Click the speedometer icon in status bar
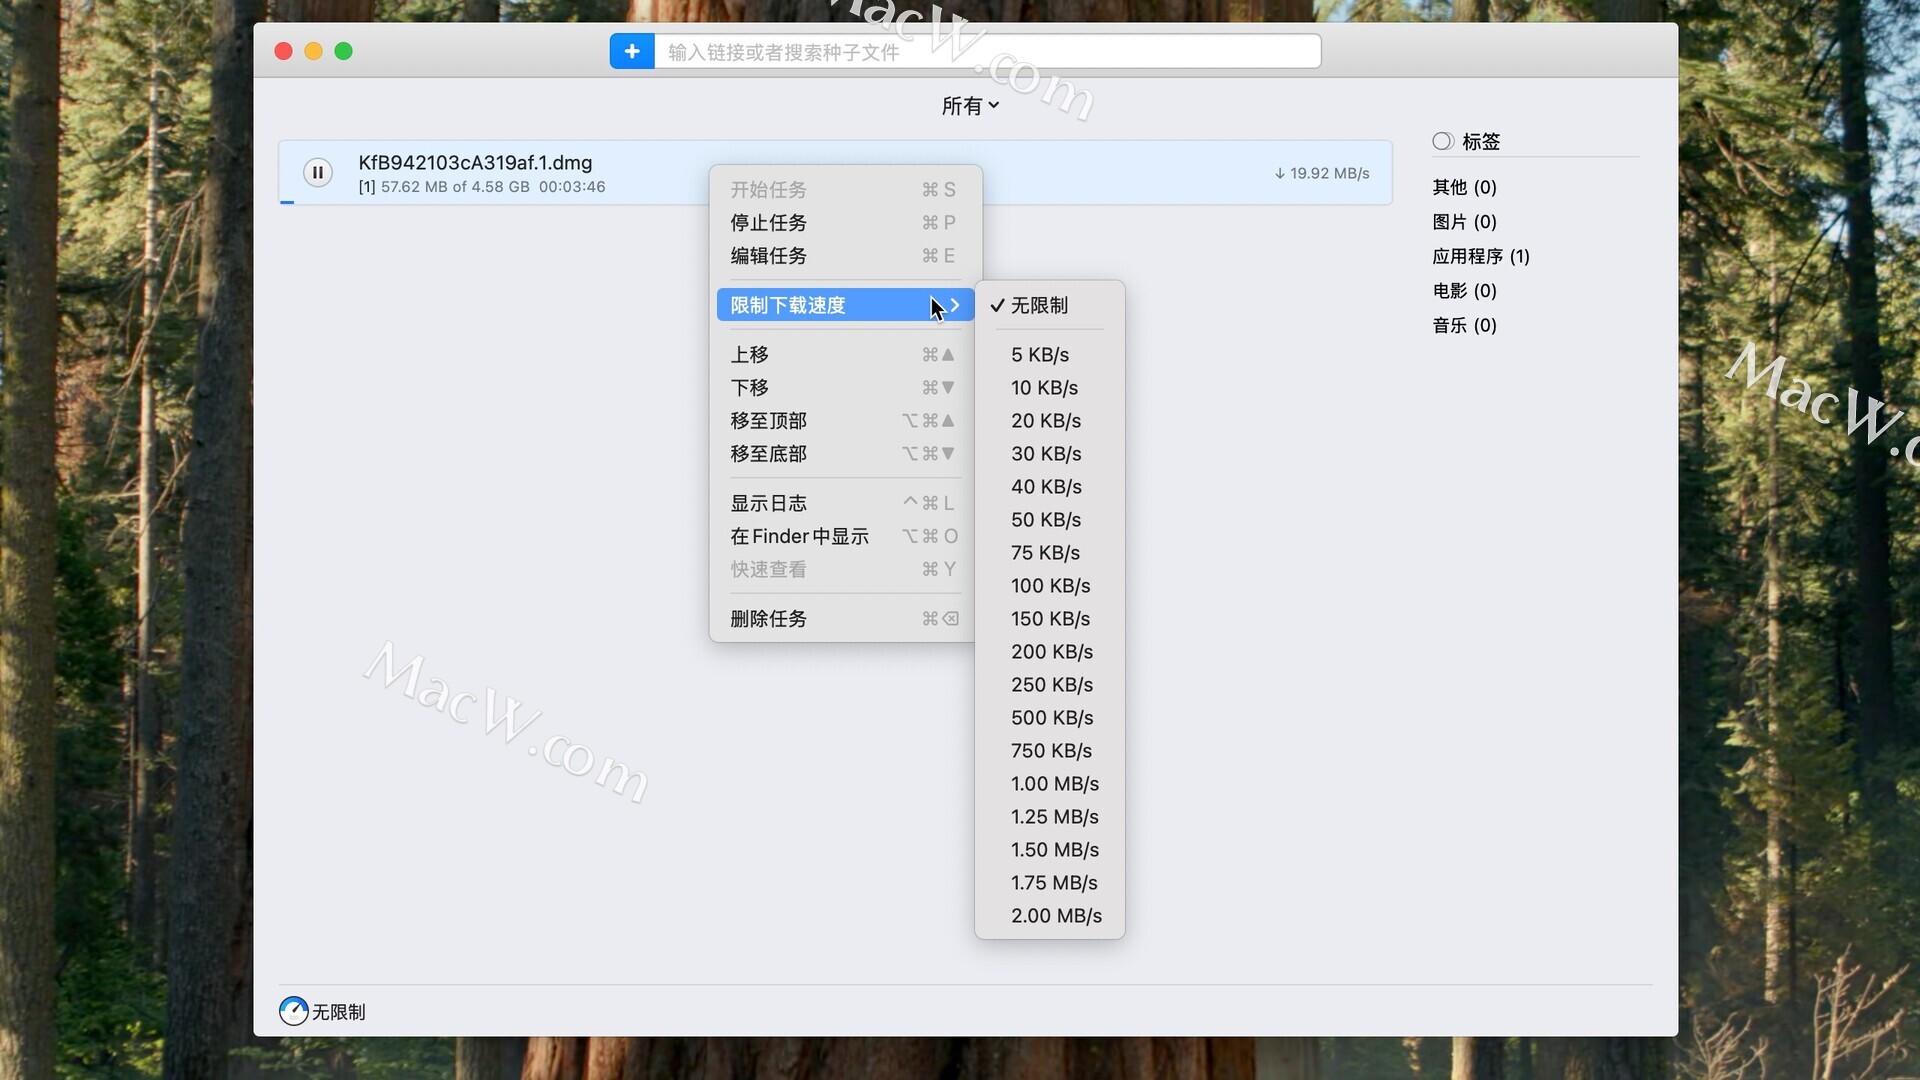This screenshot has height=1080, width=1920. pos(293,1011)
